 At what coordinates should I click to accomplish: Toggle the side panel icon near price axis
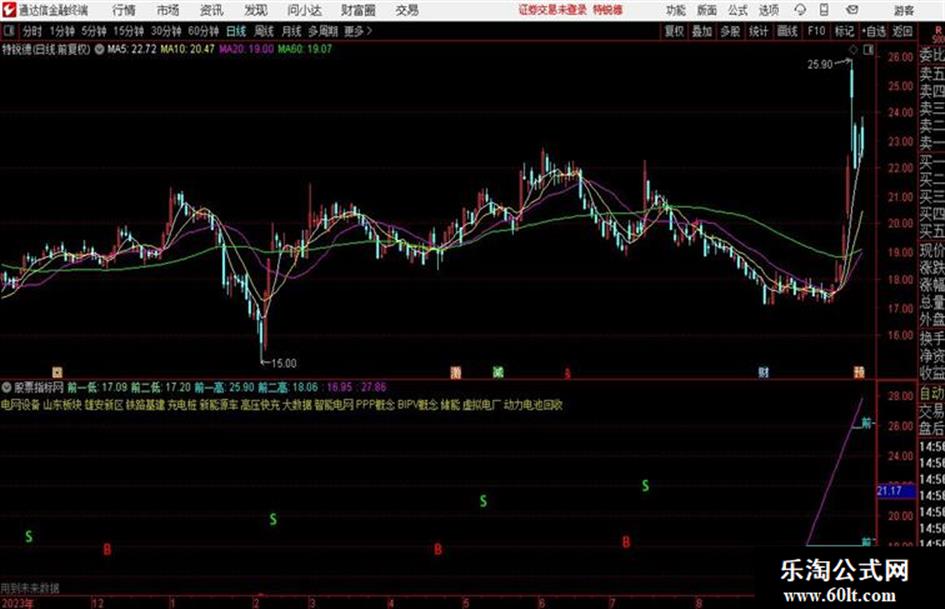pos(868,50)
